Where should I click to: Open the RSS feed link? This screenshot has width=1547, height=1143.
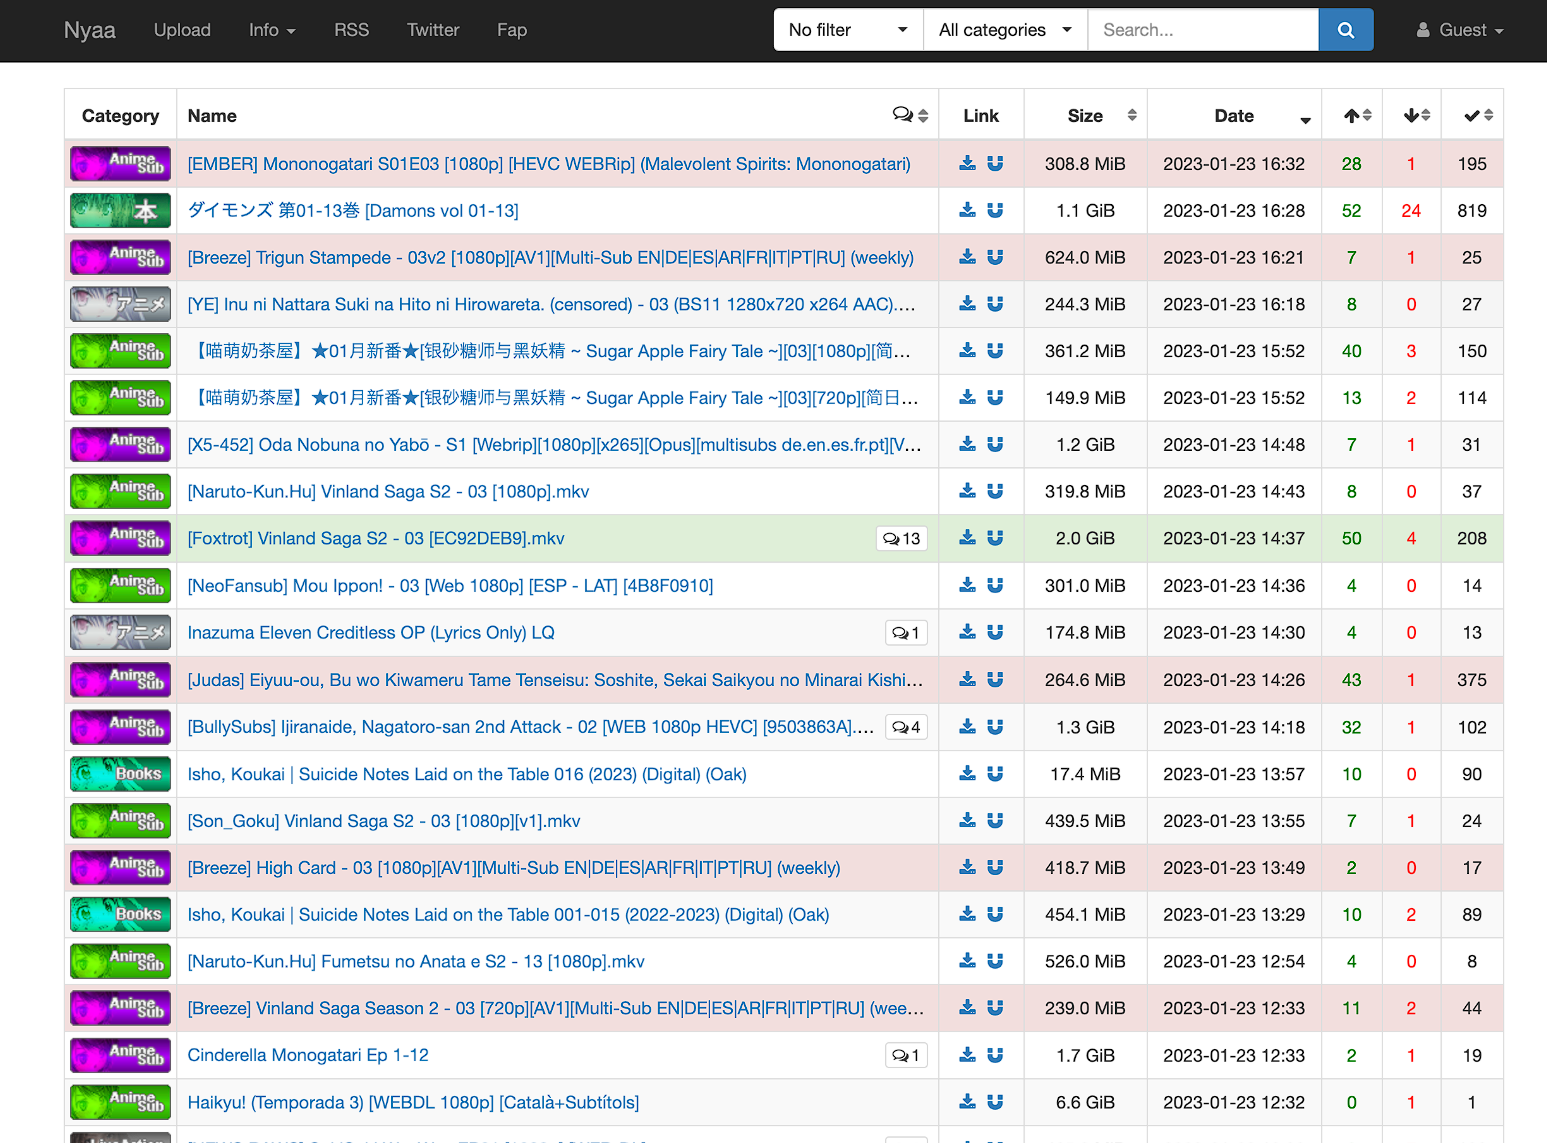(351, 30)
